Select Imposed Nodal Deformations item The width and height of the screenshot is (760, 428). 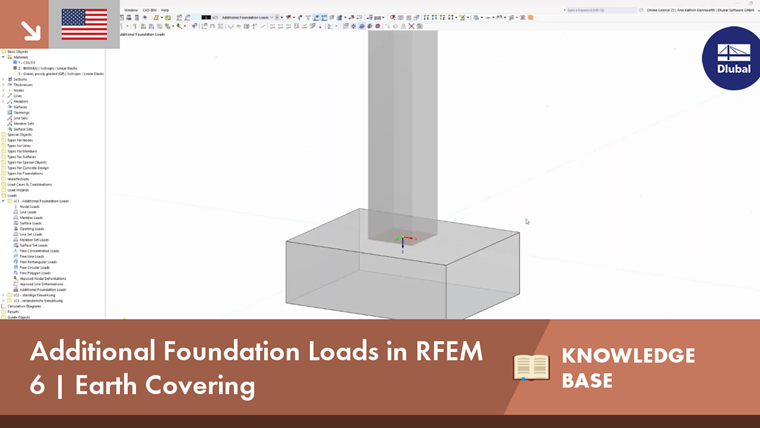43,279
